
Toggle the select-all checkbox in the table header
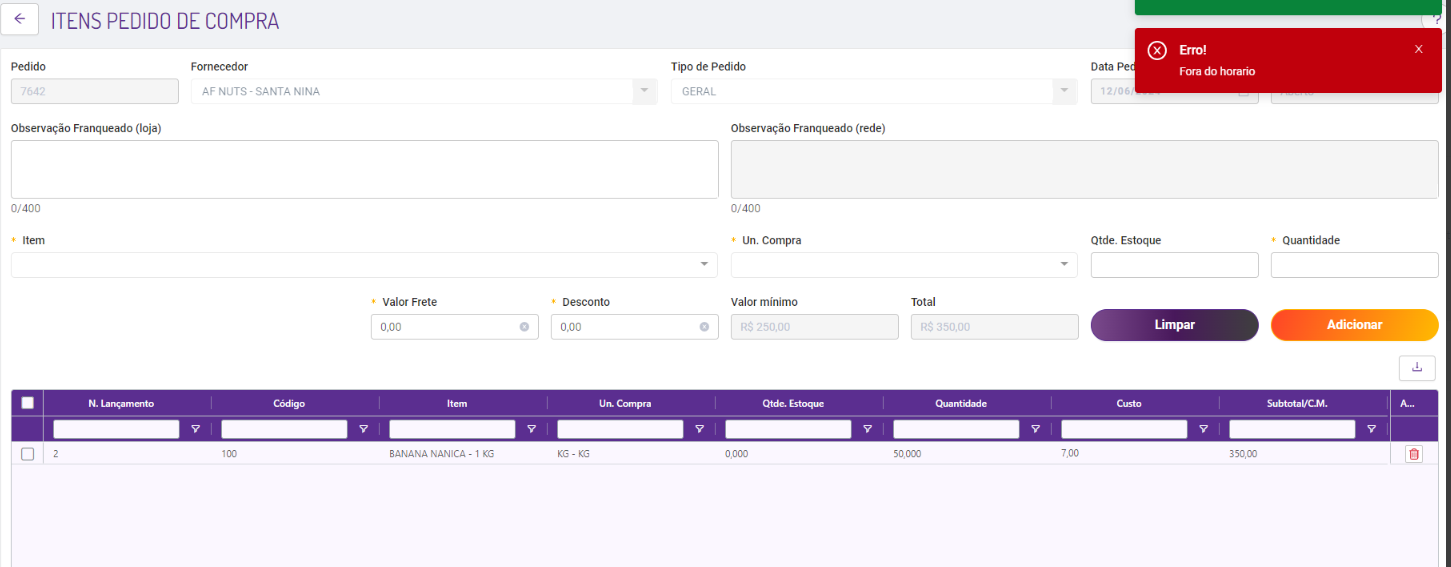point(27,403)
